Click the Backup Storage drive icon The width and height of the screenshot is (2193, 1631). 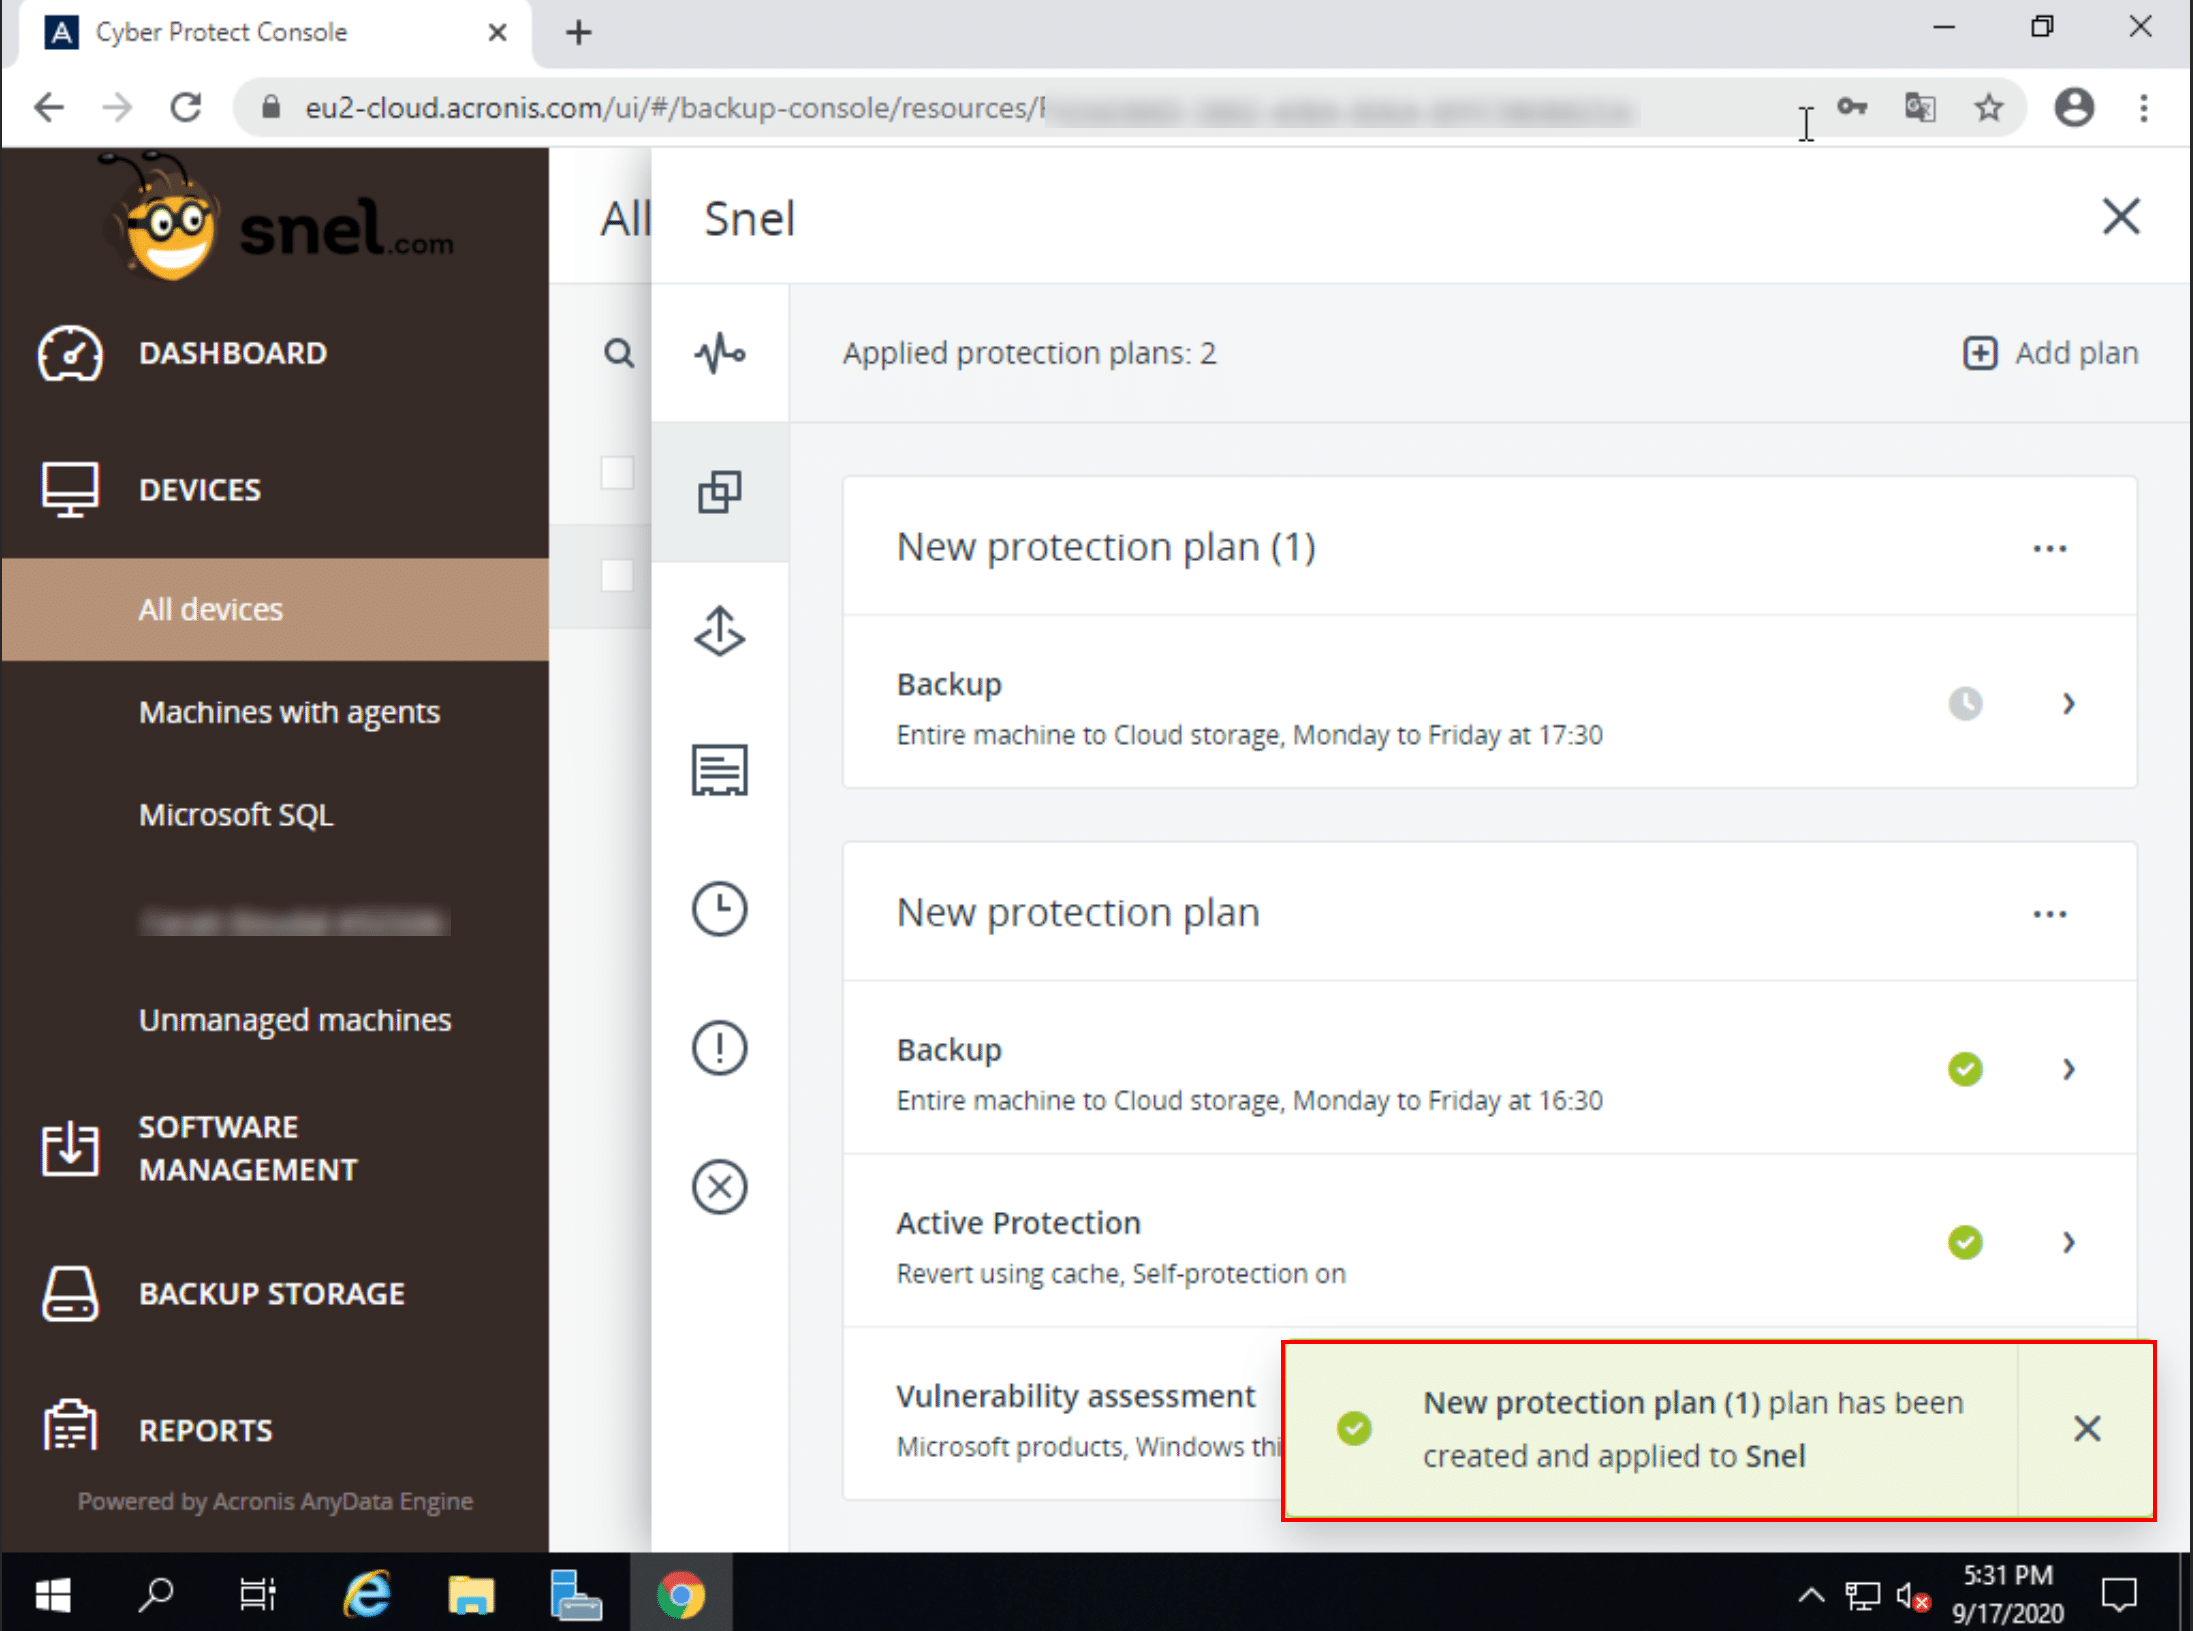[69, 1293]
